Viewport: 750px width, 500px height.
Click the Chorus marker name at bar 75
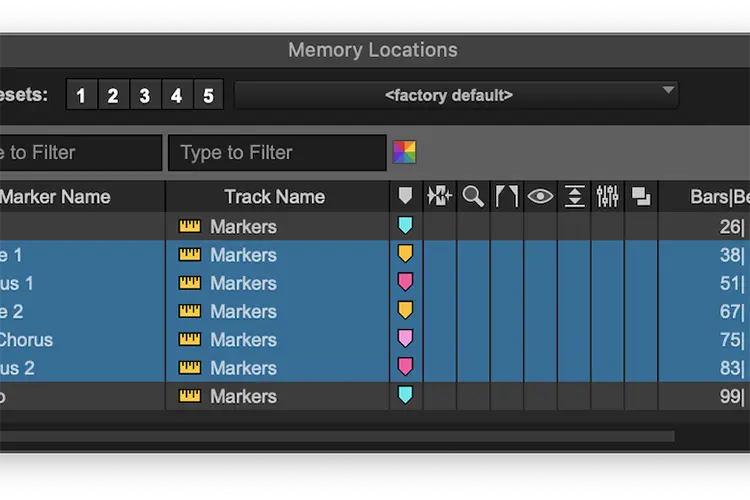pos(26,340)
